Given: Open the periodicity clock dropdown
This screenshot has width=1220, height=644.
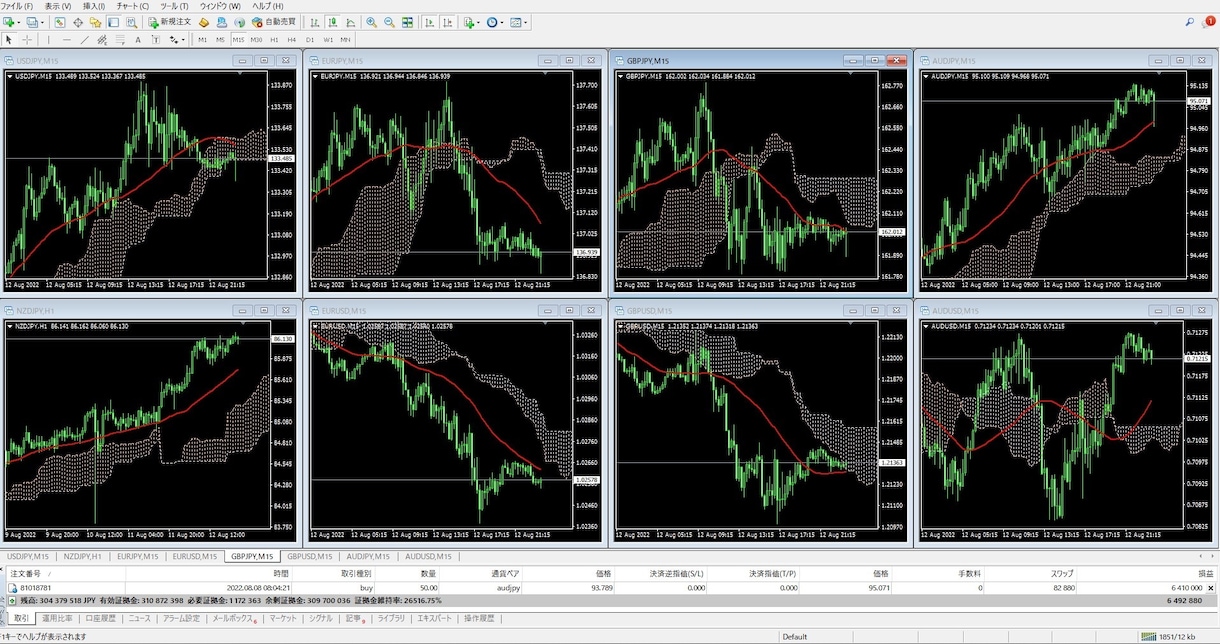Looking at the screenshot, I should click(503, 21).
